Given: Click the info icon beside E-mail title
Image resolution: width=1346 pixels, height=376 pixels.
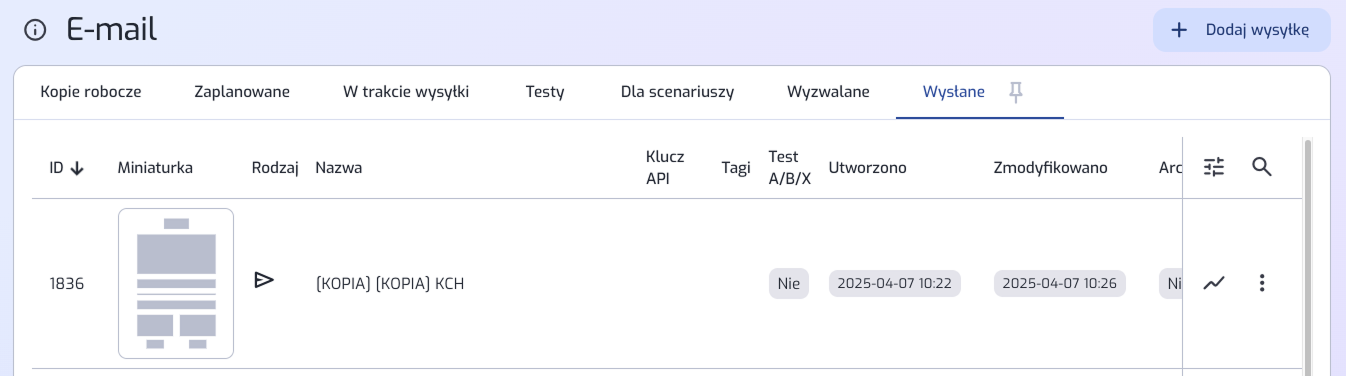Looking at the screenshot, I should 35,31.
